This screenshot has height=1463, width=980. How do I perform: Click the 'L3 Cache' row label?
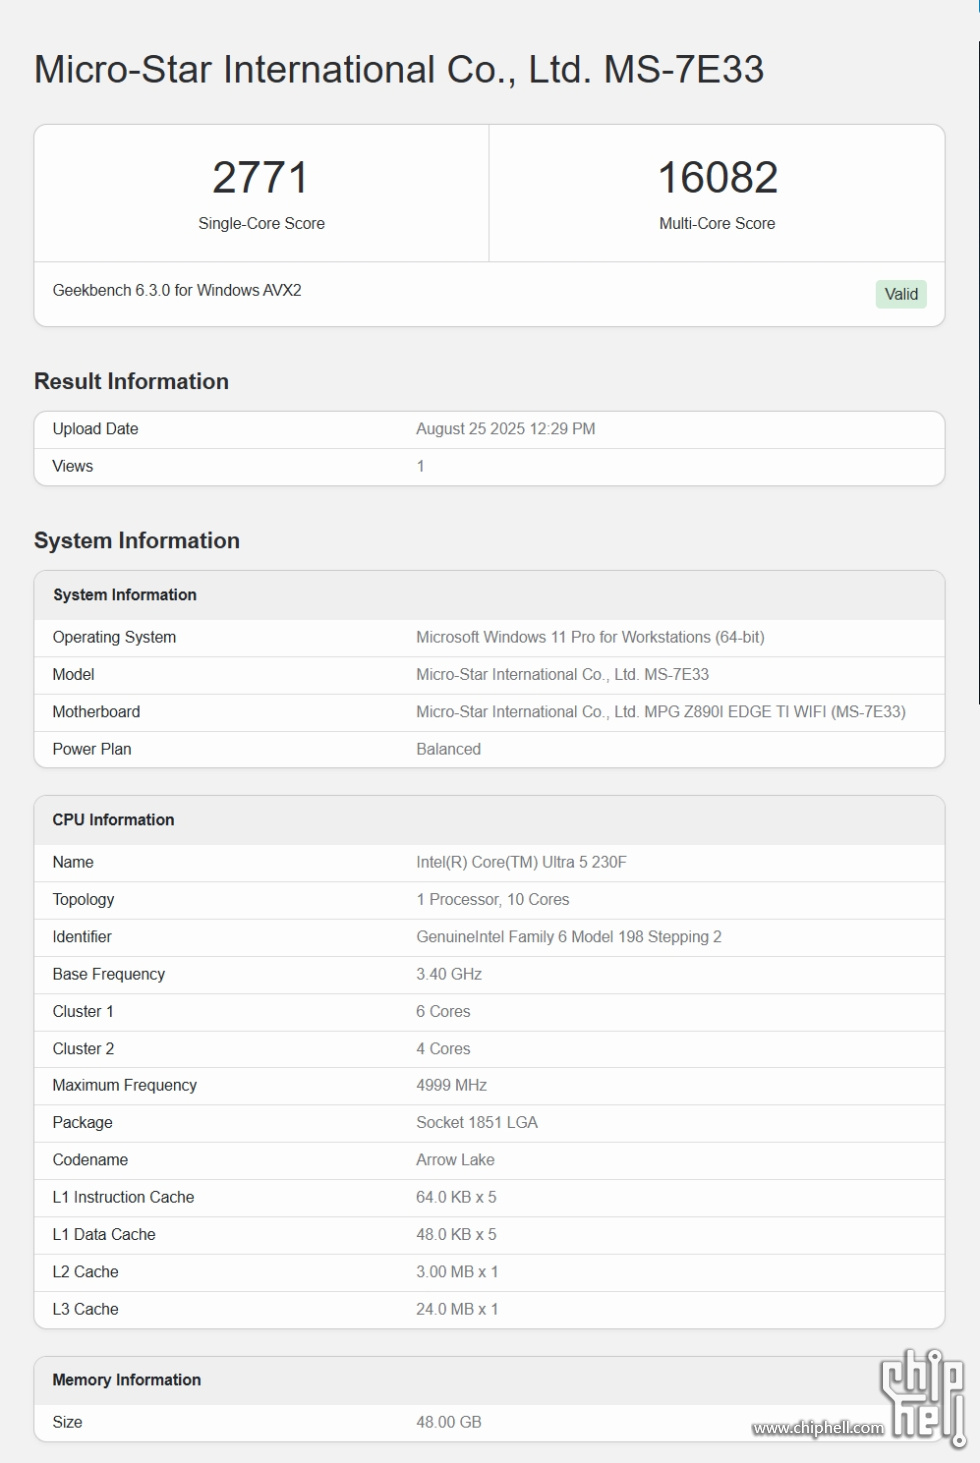tap(85, 1309)
